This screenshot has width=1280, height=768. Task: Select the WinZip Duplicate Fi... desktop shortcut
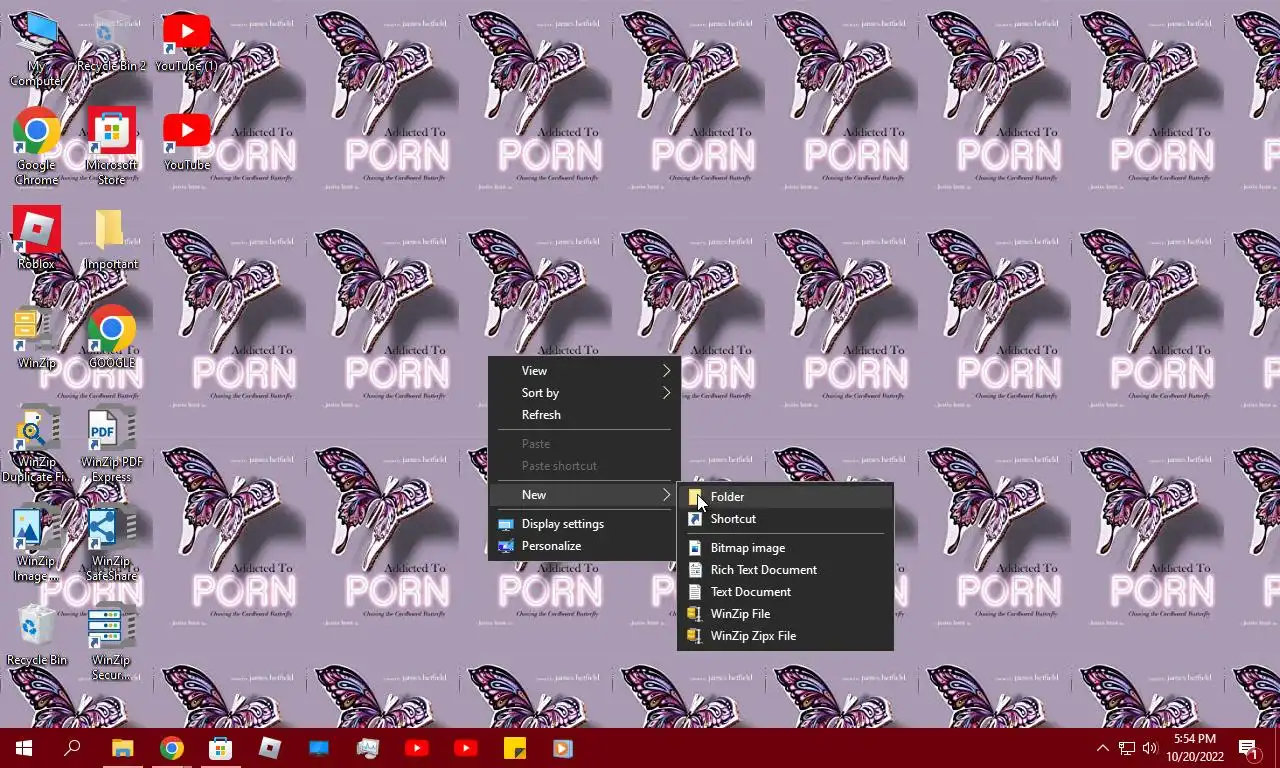(x=36, y=444)
